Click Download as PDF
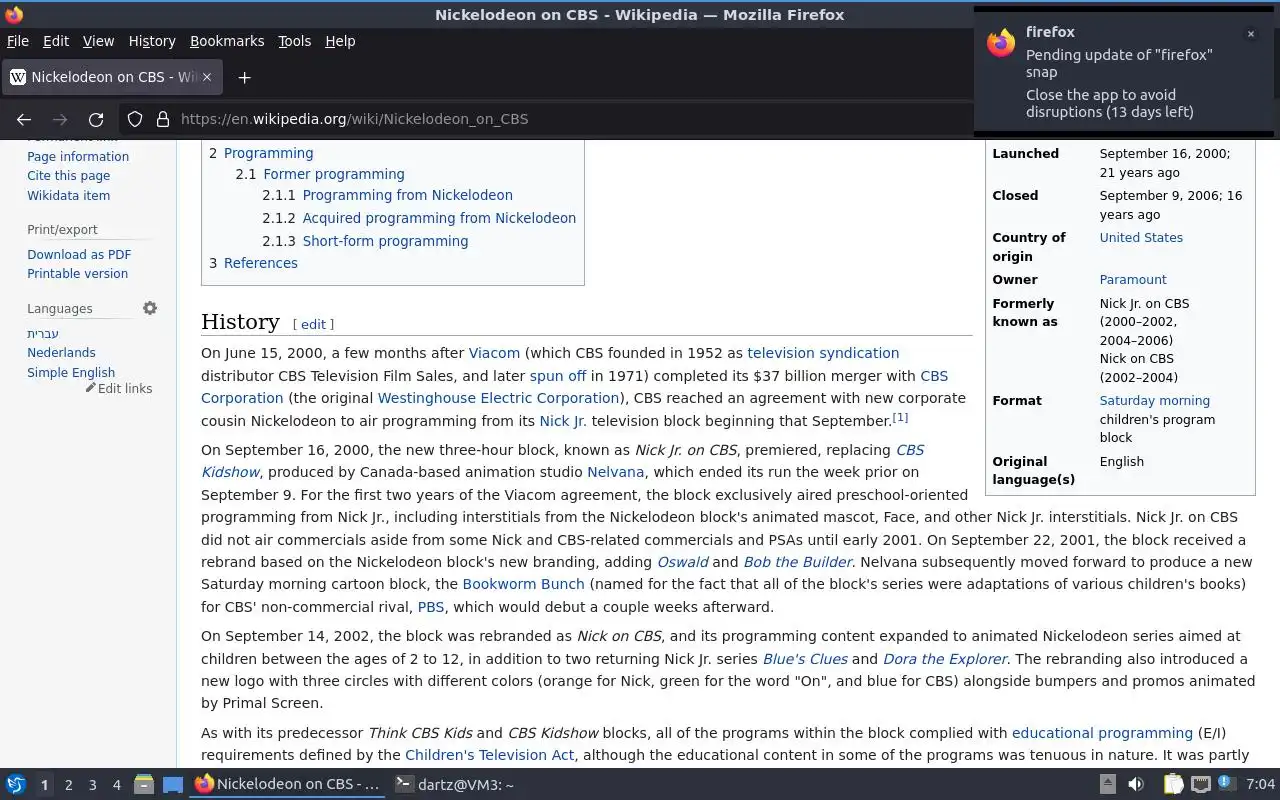This screenshot has width=1280, height=800. click(x=79, y=255)
